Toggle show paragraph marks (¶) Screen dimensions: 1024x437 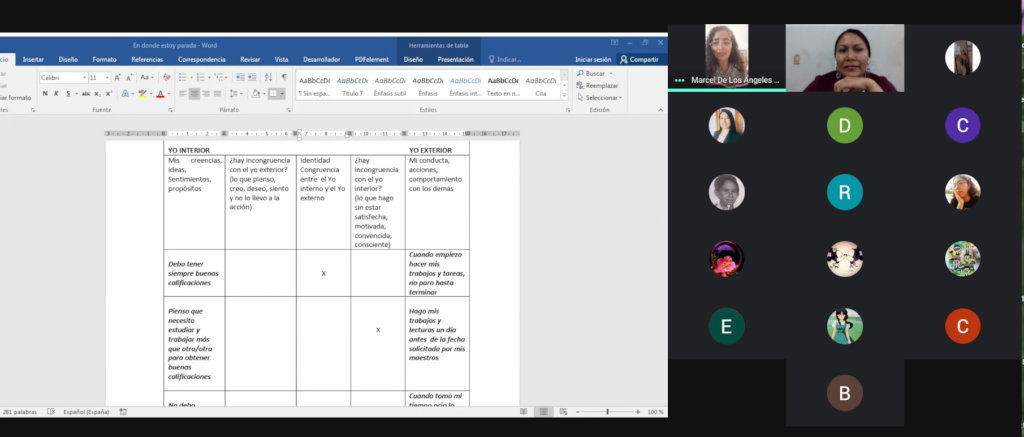point(284,77)
